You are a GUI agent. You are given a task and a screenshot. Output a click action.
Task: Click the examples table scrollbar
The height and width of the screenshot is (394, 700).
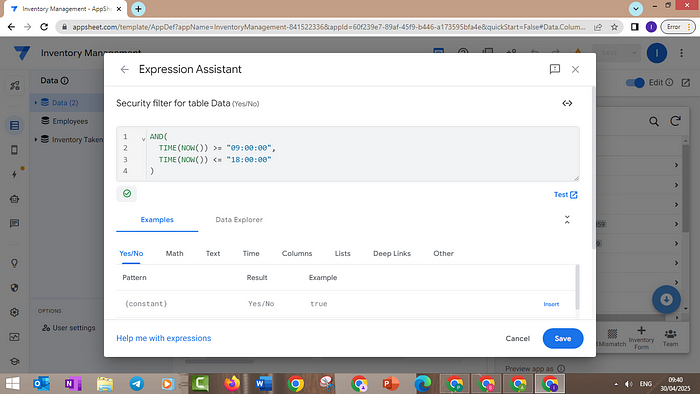point(577,287)
